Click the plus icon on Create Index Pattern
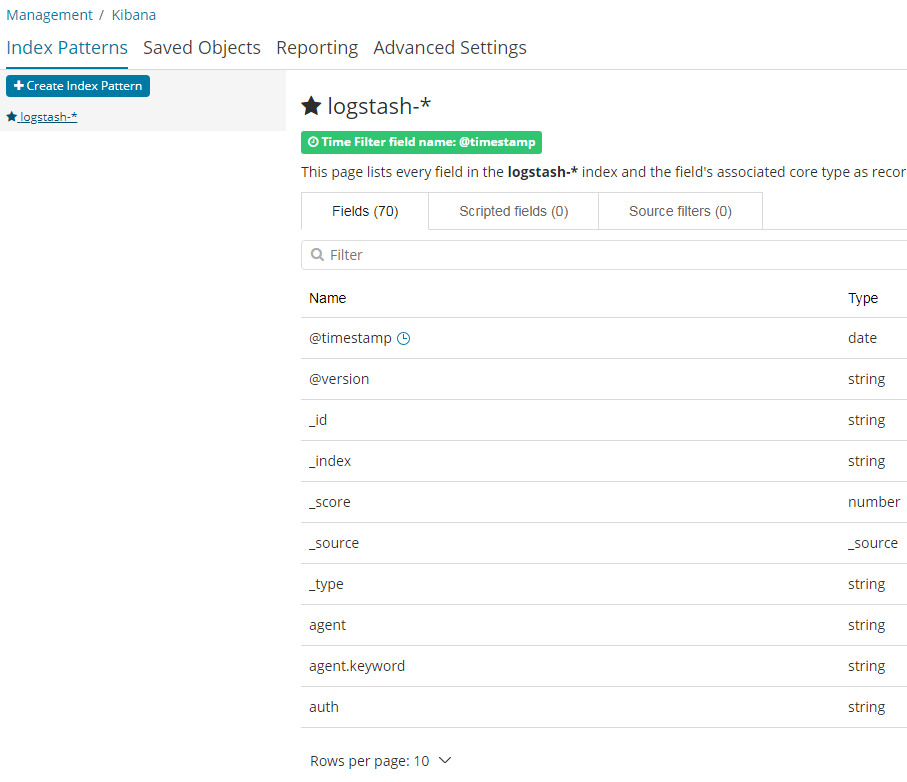Screen dimensions: 907x782 pyautogui.click(x=19, y=86)
